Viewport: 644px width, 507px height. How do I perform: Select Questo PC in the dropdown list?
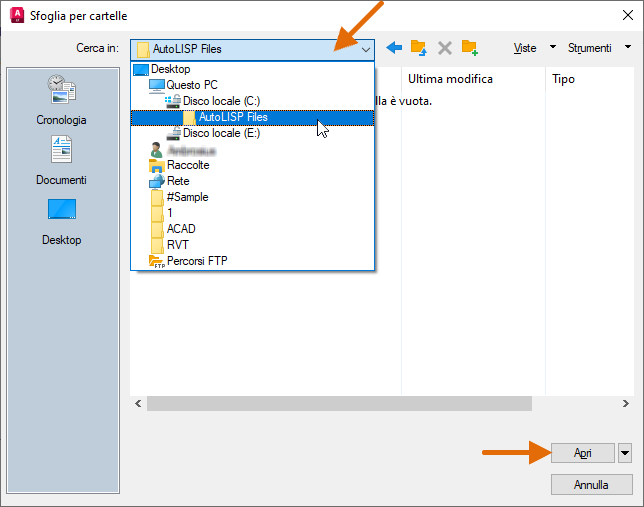pos(253,85)
